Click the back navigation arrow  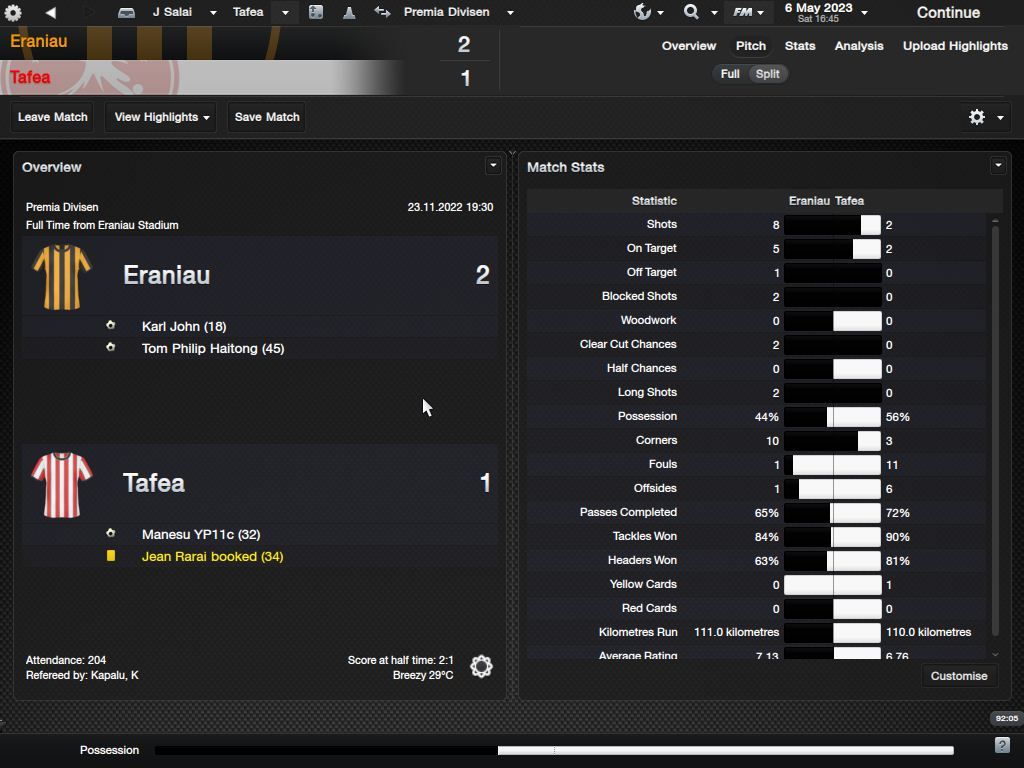tap(50, 12)
